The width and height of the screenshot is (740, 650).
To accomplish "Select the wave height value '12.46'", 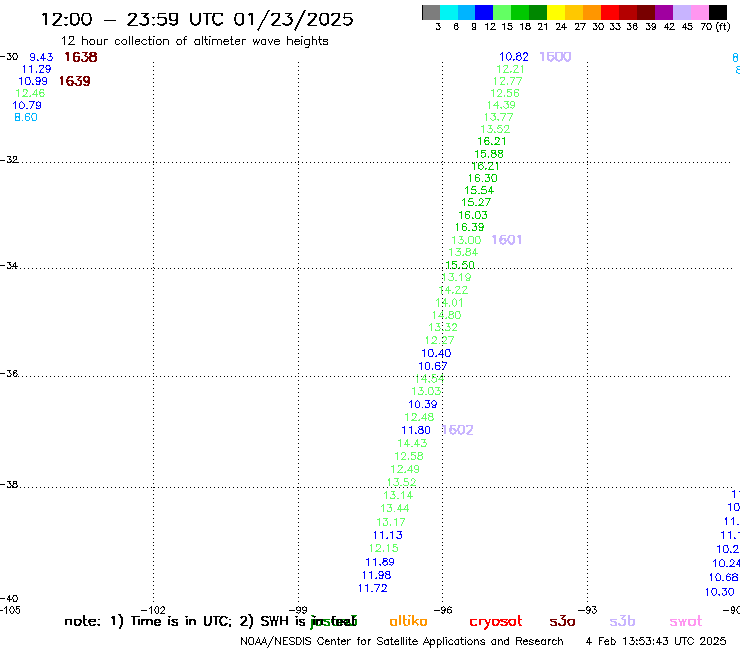I will click(30, 93).
